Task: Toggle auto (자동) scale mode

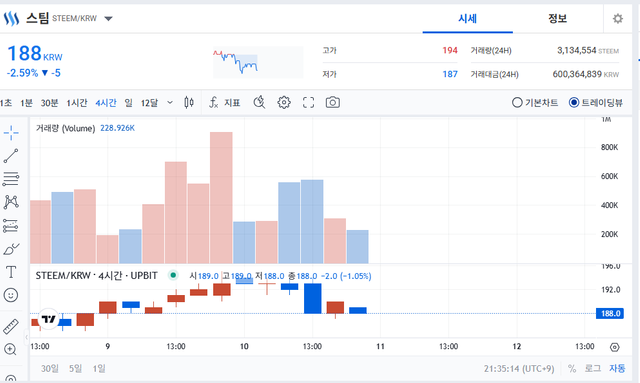Action: (617, 369)
